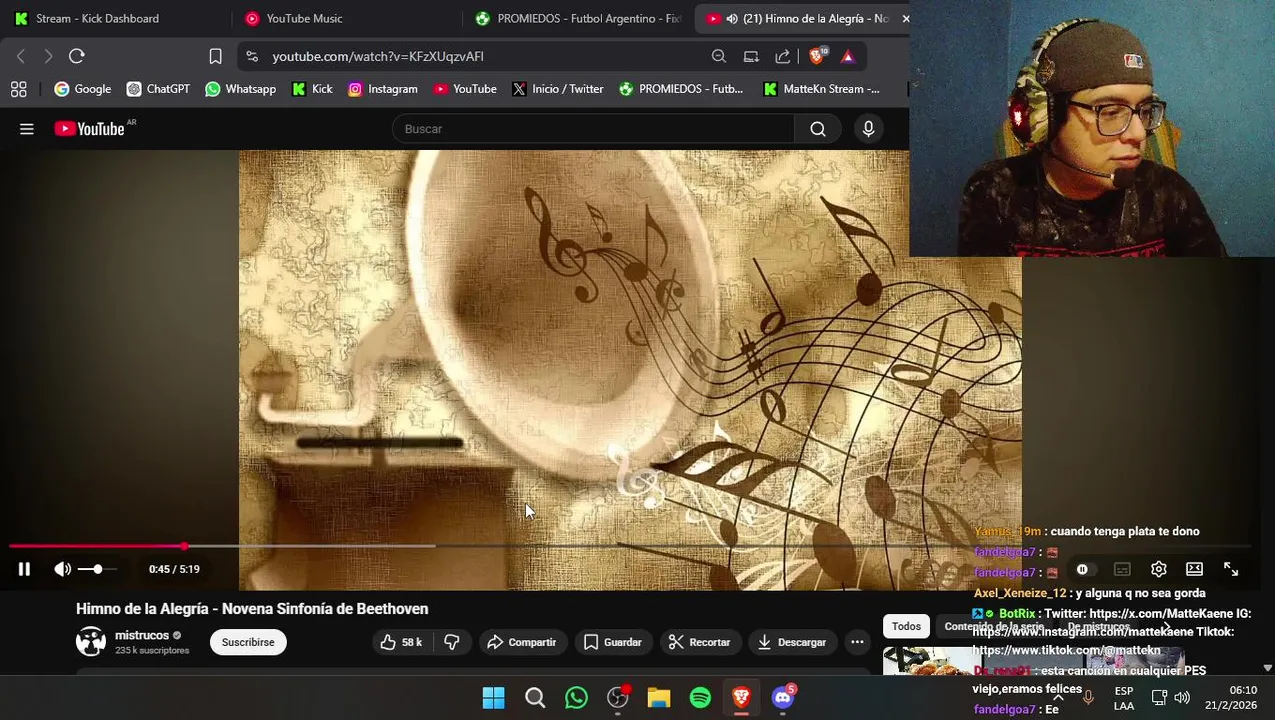Download the video via Descargar

792,642
